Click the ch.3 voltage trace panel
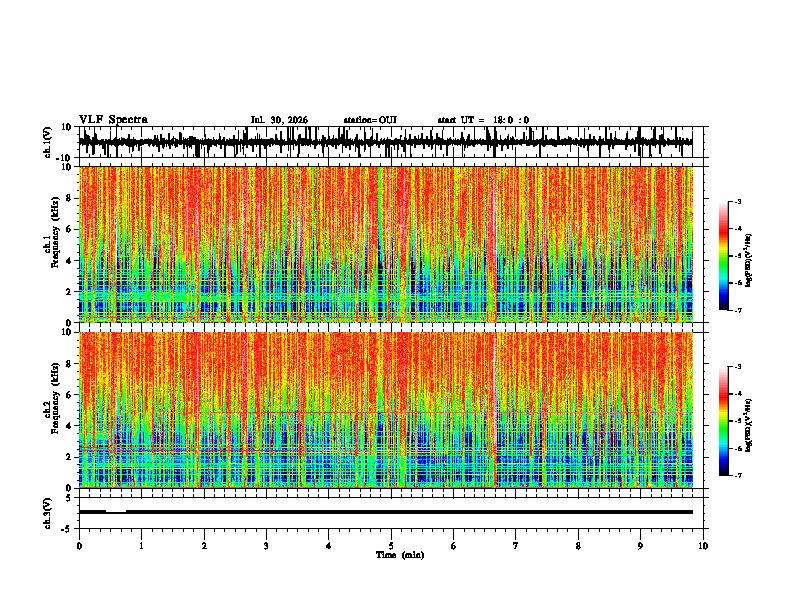Image resolution: width=792 pixels, height=612 pixels. [x=390, y=513]
